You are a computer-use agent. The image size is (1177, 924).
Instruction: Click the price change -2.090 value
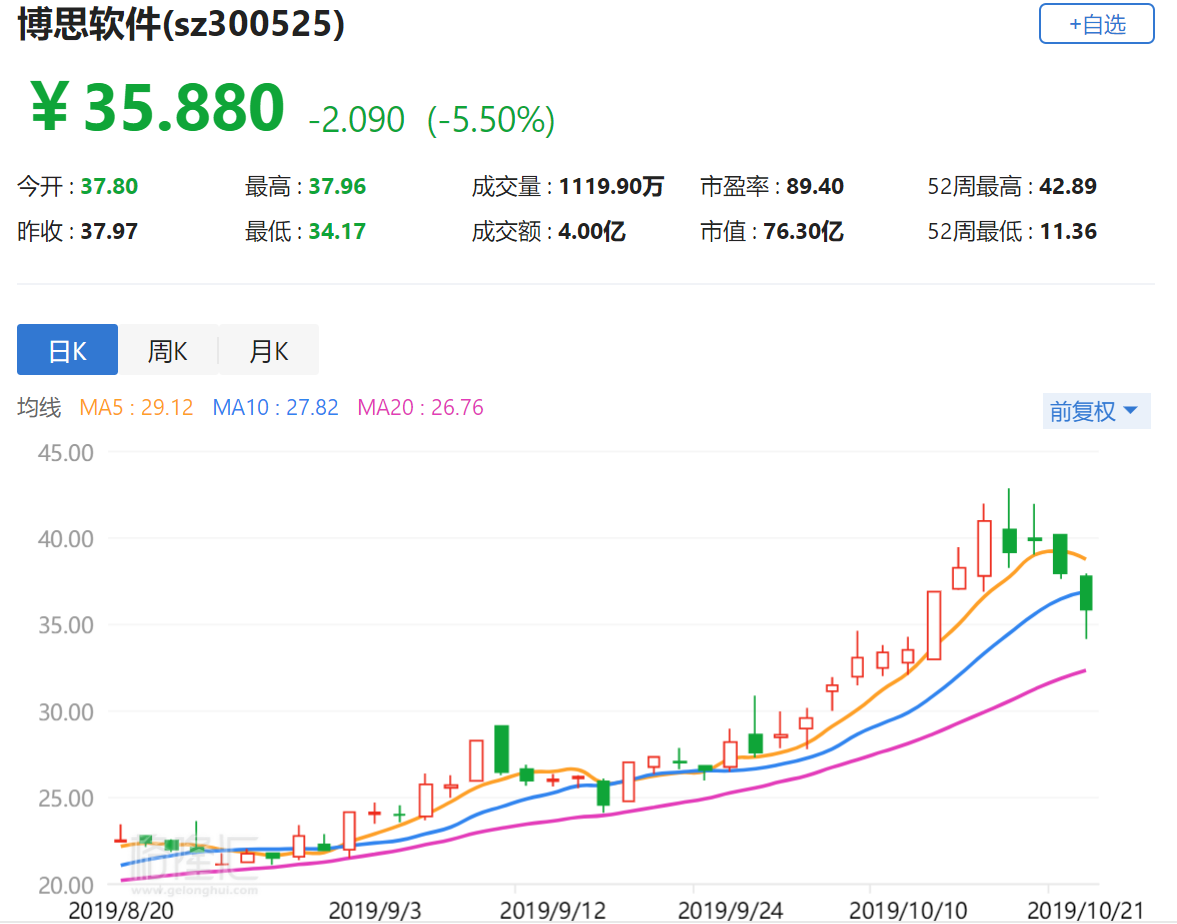[x=357, y=120]
